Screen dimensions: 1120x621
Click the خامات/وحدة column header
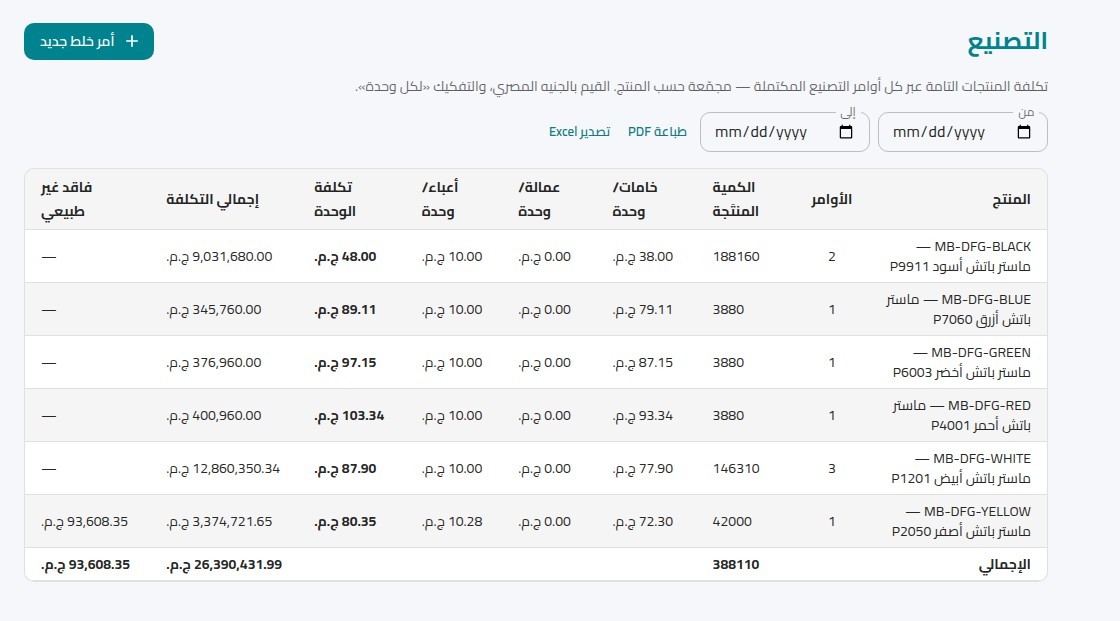[634, 199]
